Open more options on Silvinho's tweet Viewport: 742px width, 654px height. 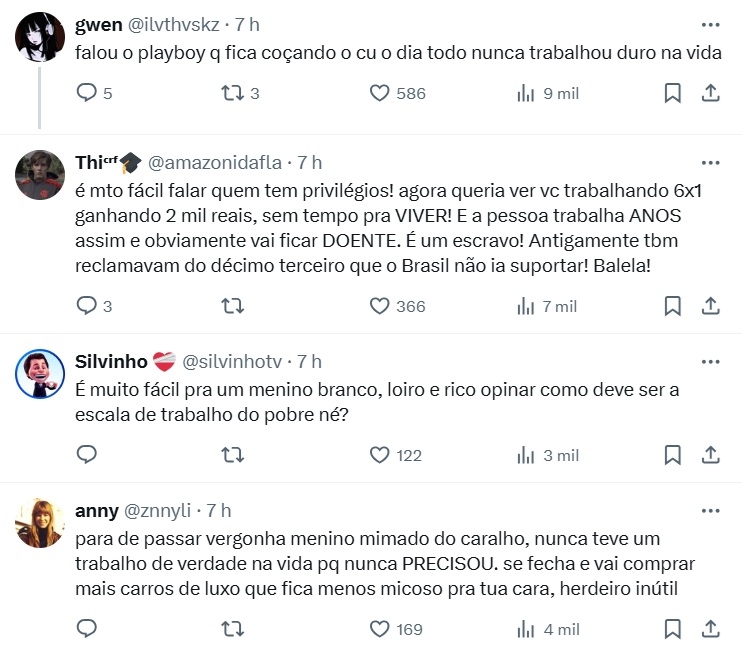(x=710, y=361)
